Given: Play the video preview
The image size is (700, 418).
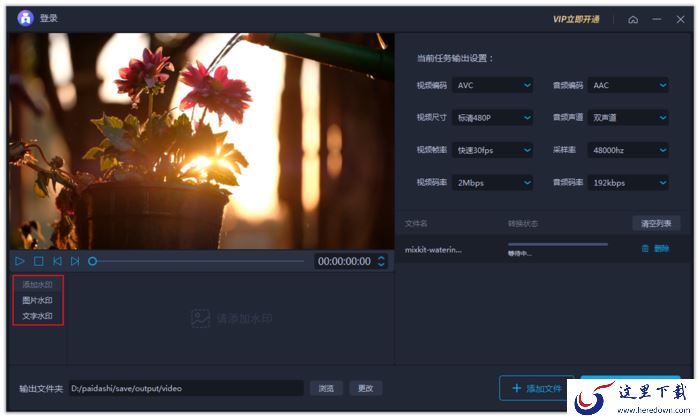Looking at the screenshot, I should click(x=20, y=261).
